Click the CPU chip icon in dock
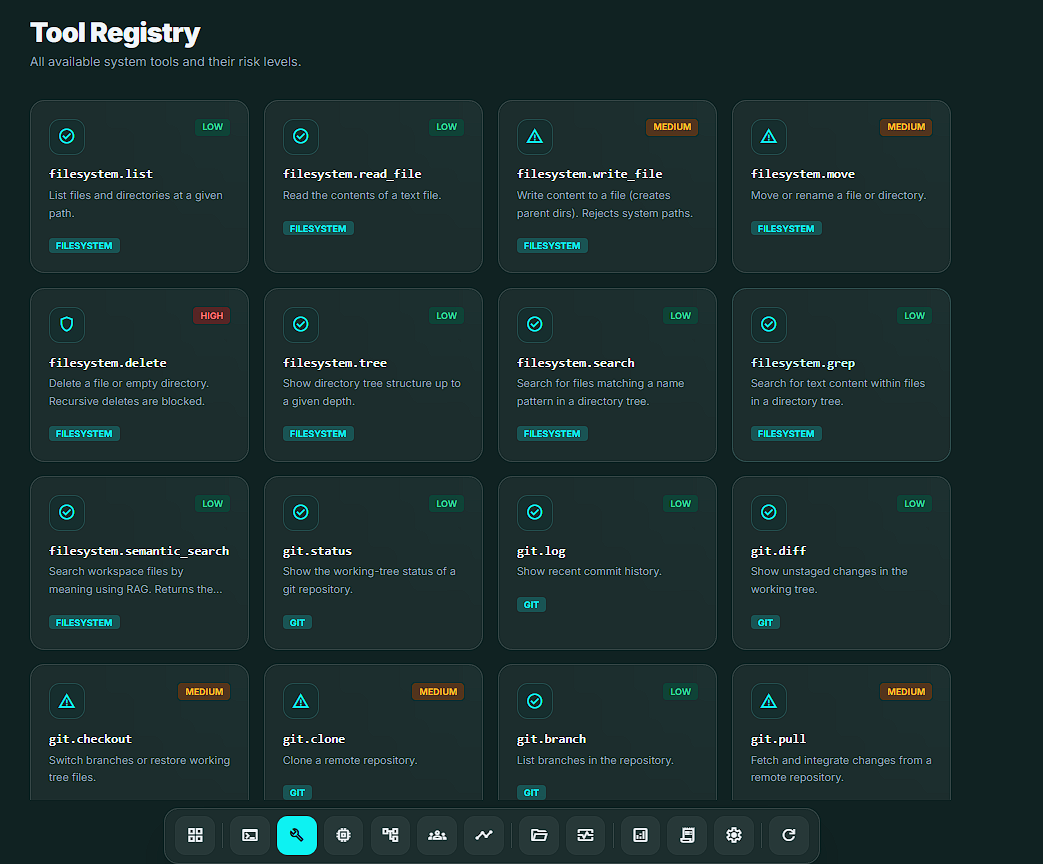 343,835
